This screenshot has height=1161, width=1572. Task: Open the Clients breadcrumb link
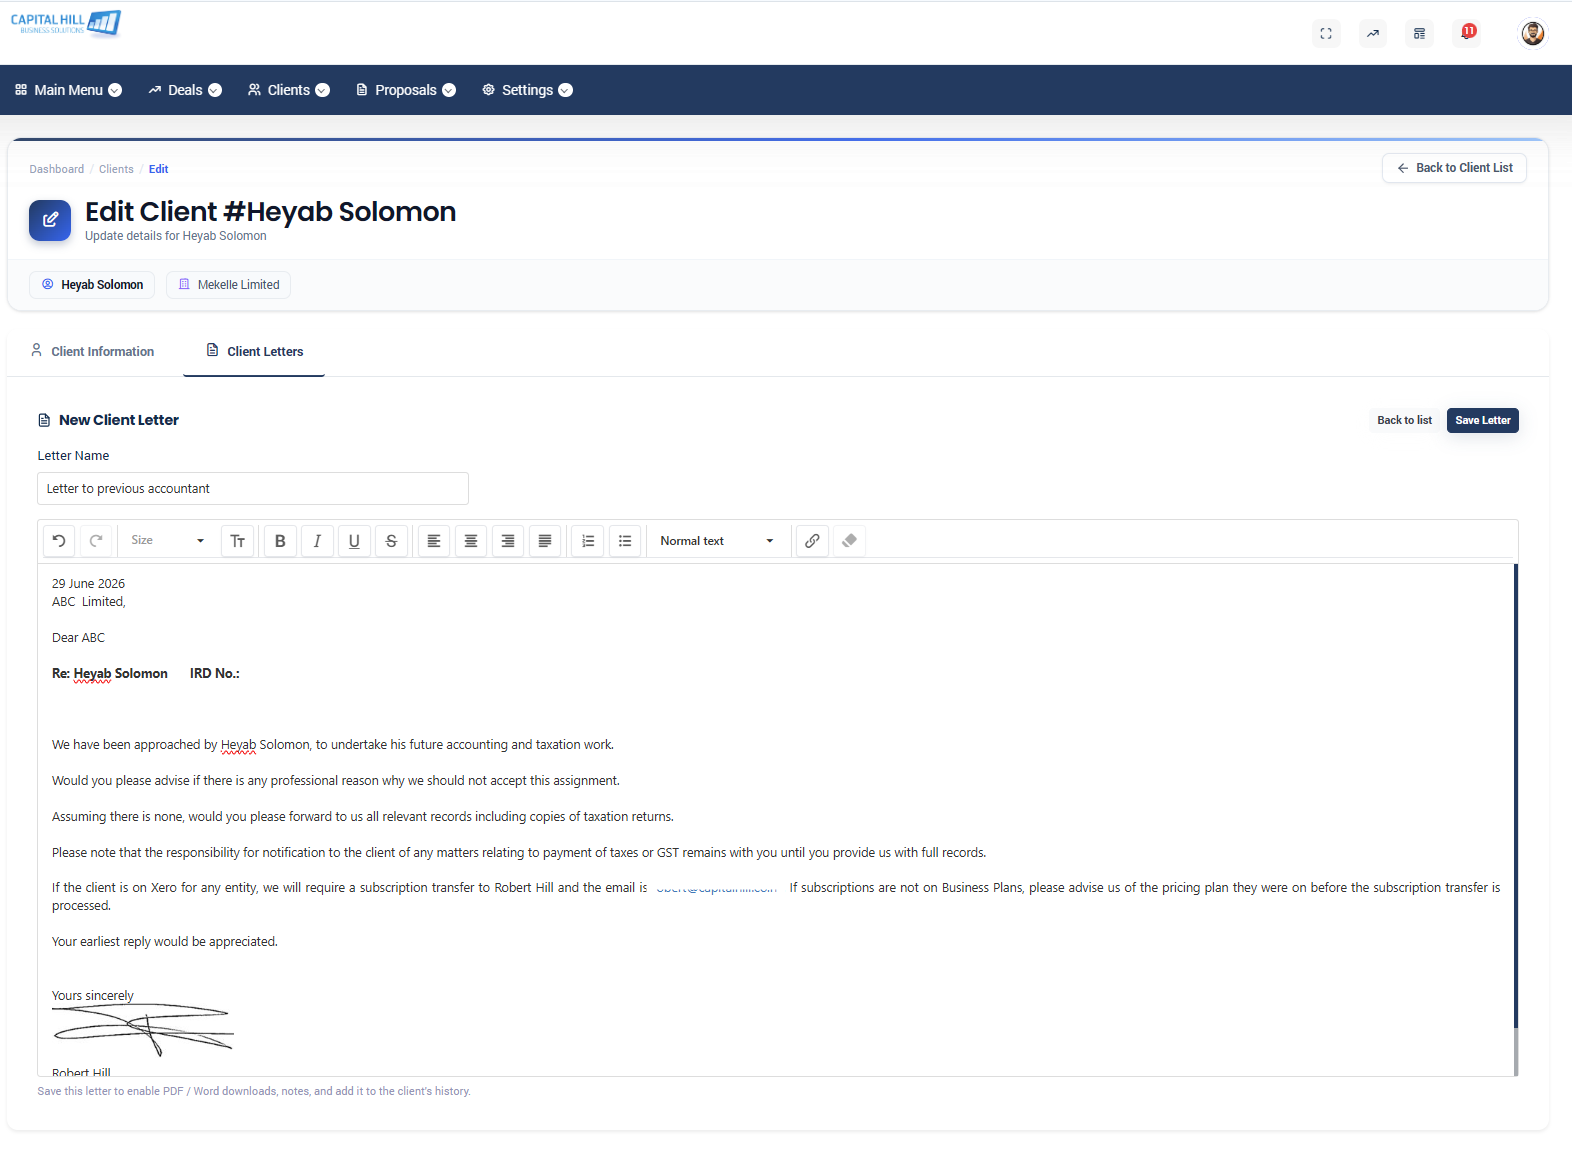coord(116,169)
